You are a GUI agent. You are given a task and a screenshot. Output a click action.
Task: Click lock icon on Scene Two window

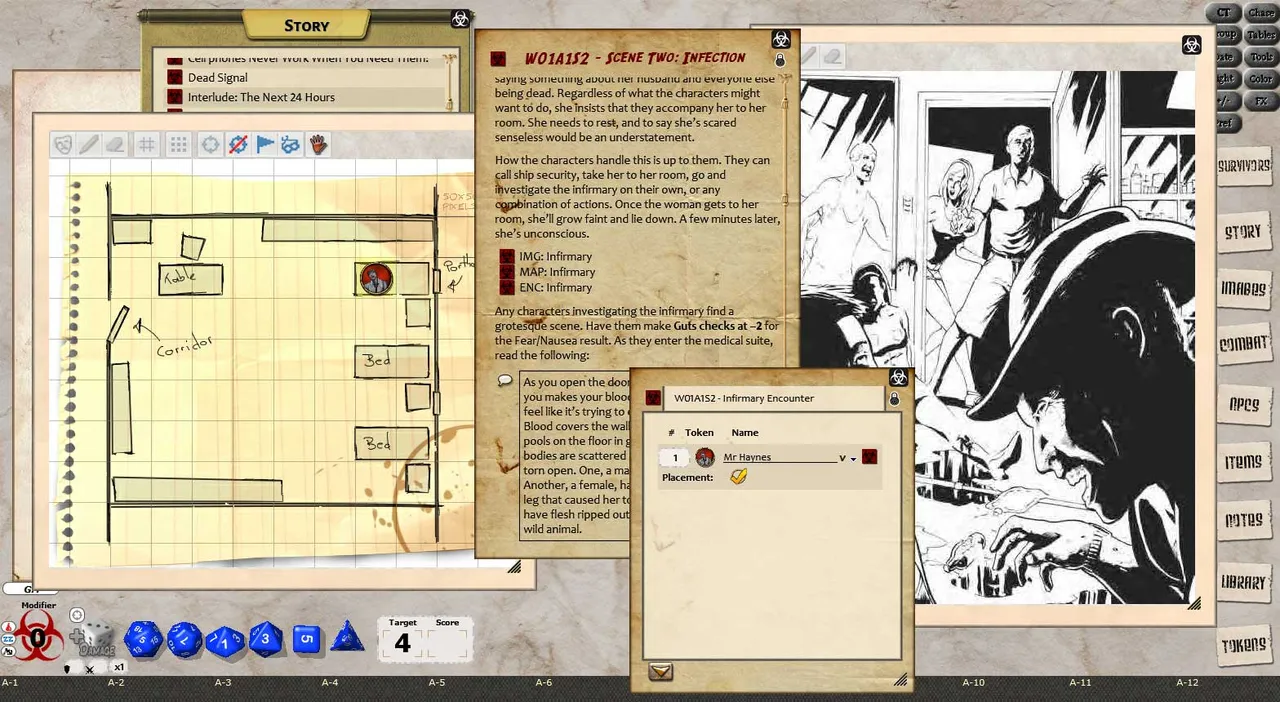[780, 60]
